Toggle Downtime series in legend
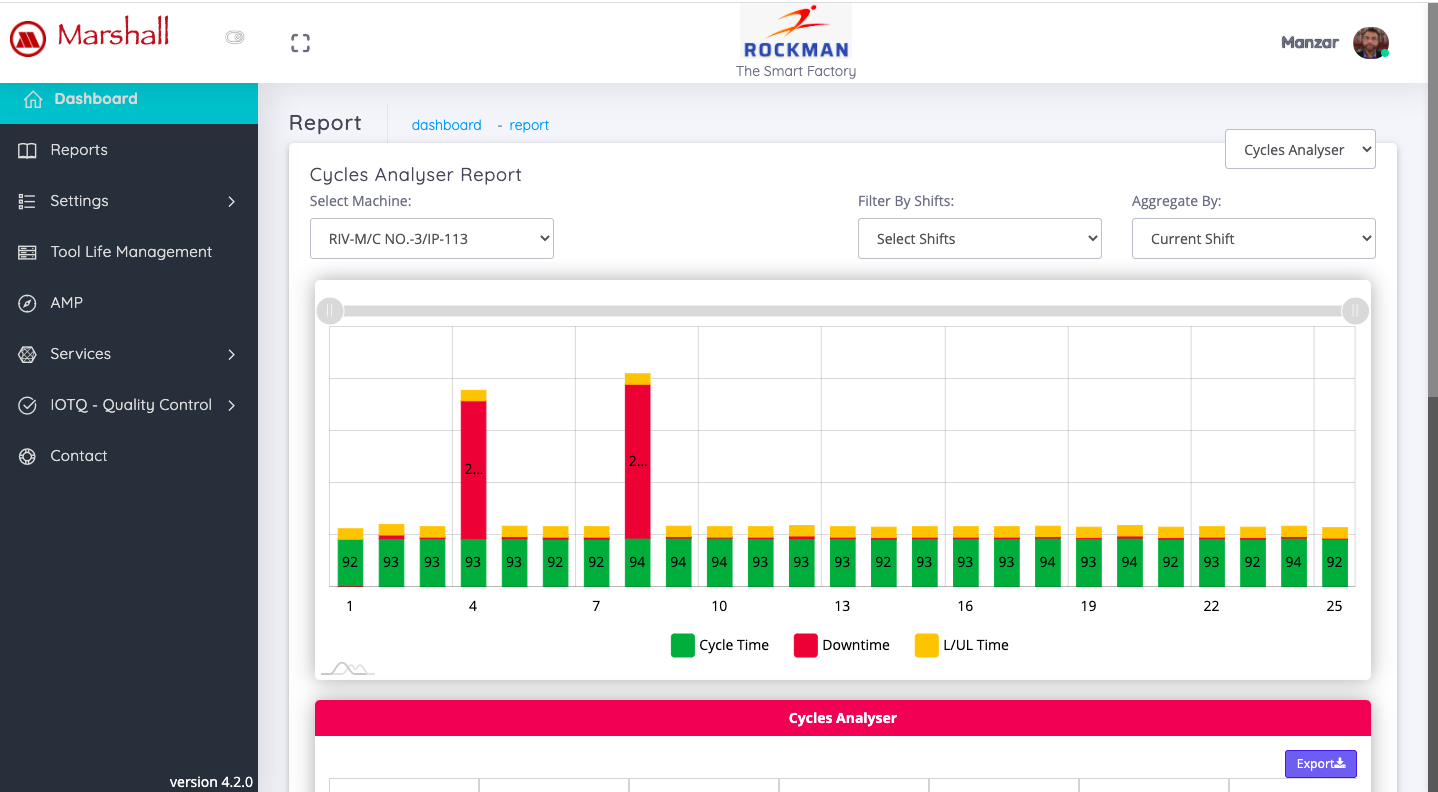The height and width of the screenshot is (792, 1438). coord(842,645)
